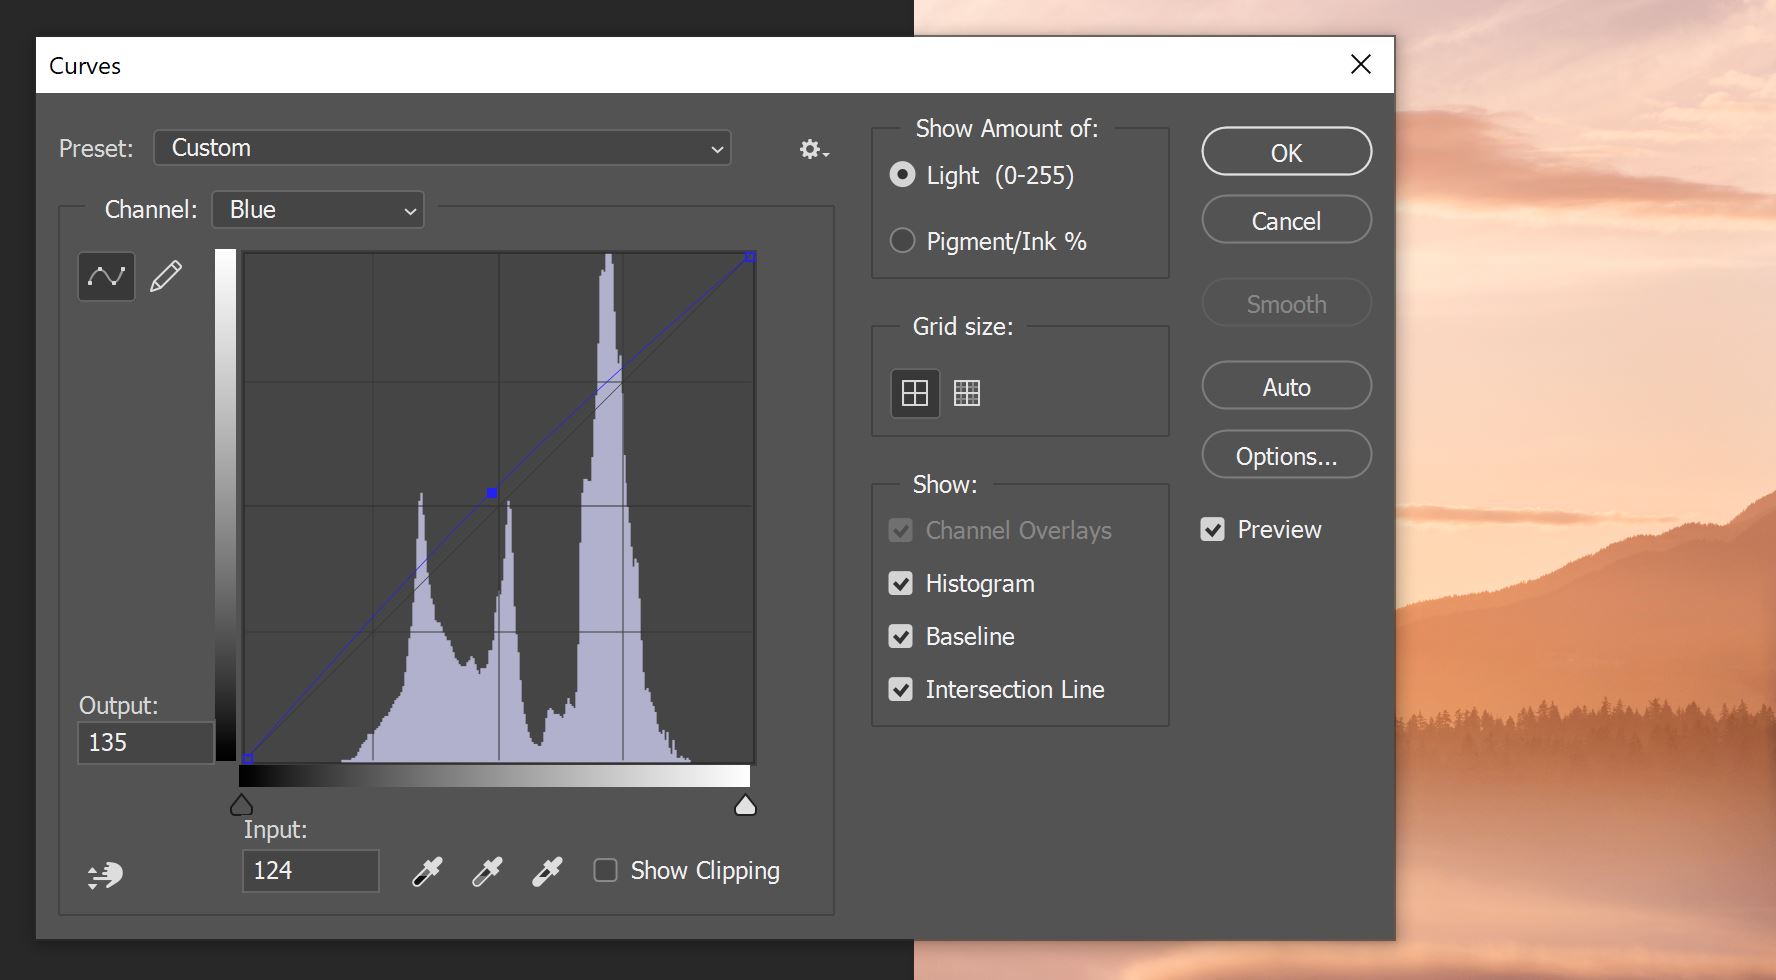The width and height of the screenshot is (1776, 980).
Task: Select the pencil draw curve tool
Action: click(166, 276)
